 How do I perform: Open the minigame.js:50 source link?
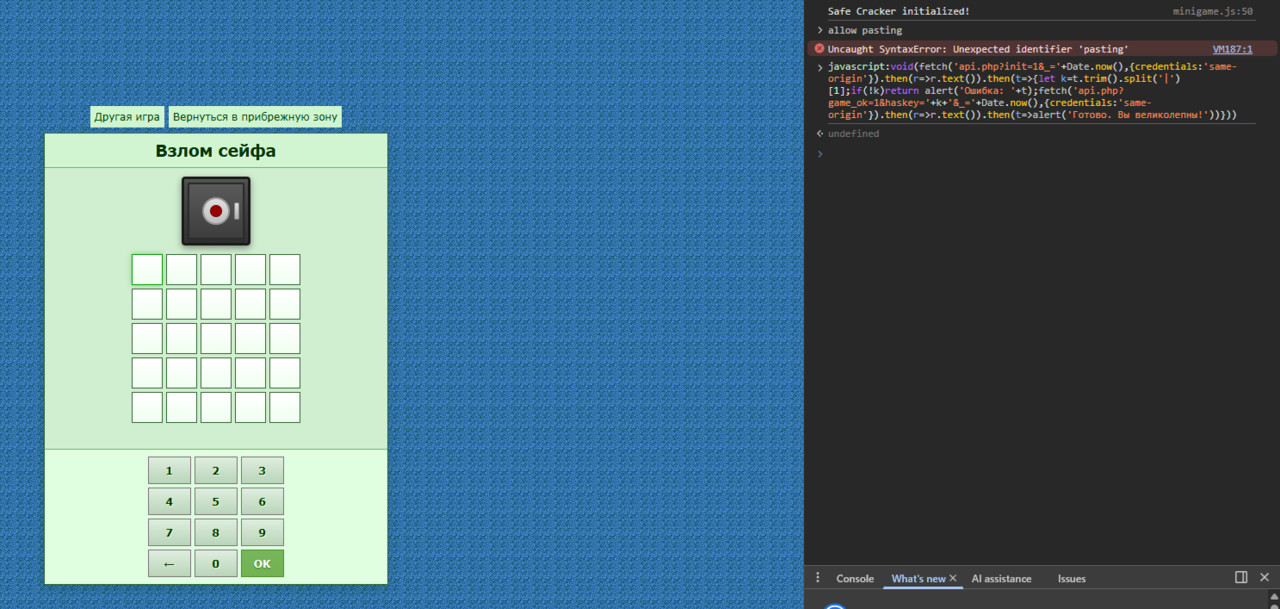click(x=1213, y=11)
